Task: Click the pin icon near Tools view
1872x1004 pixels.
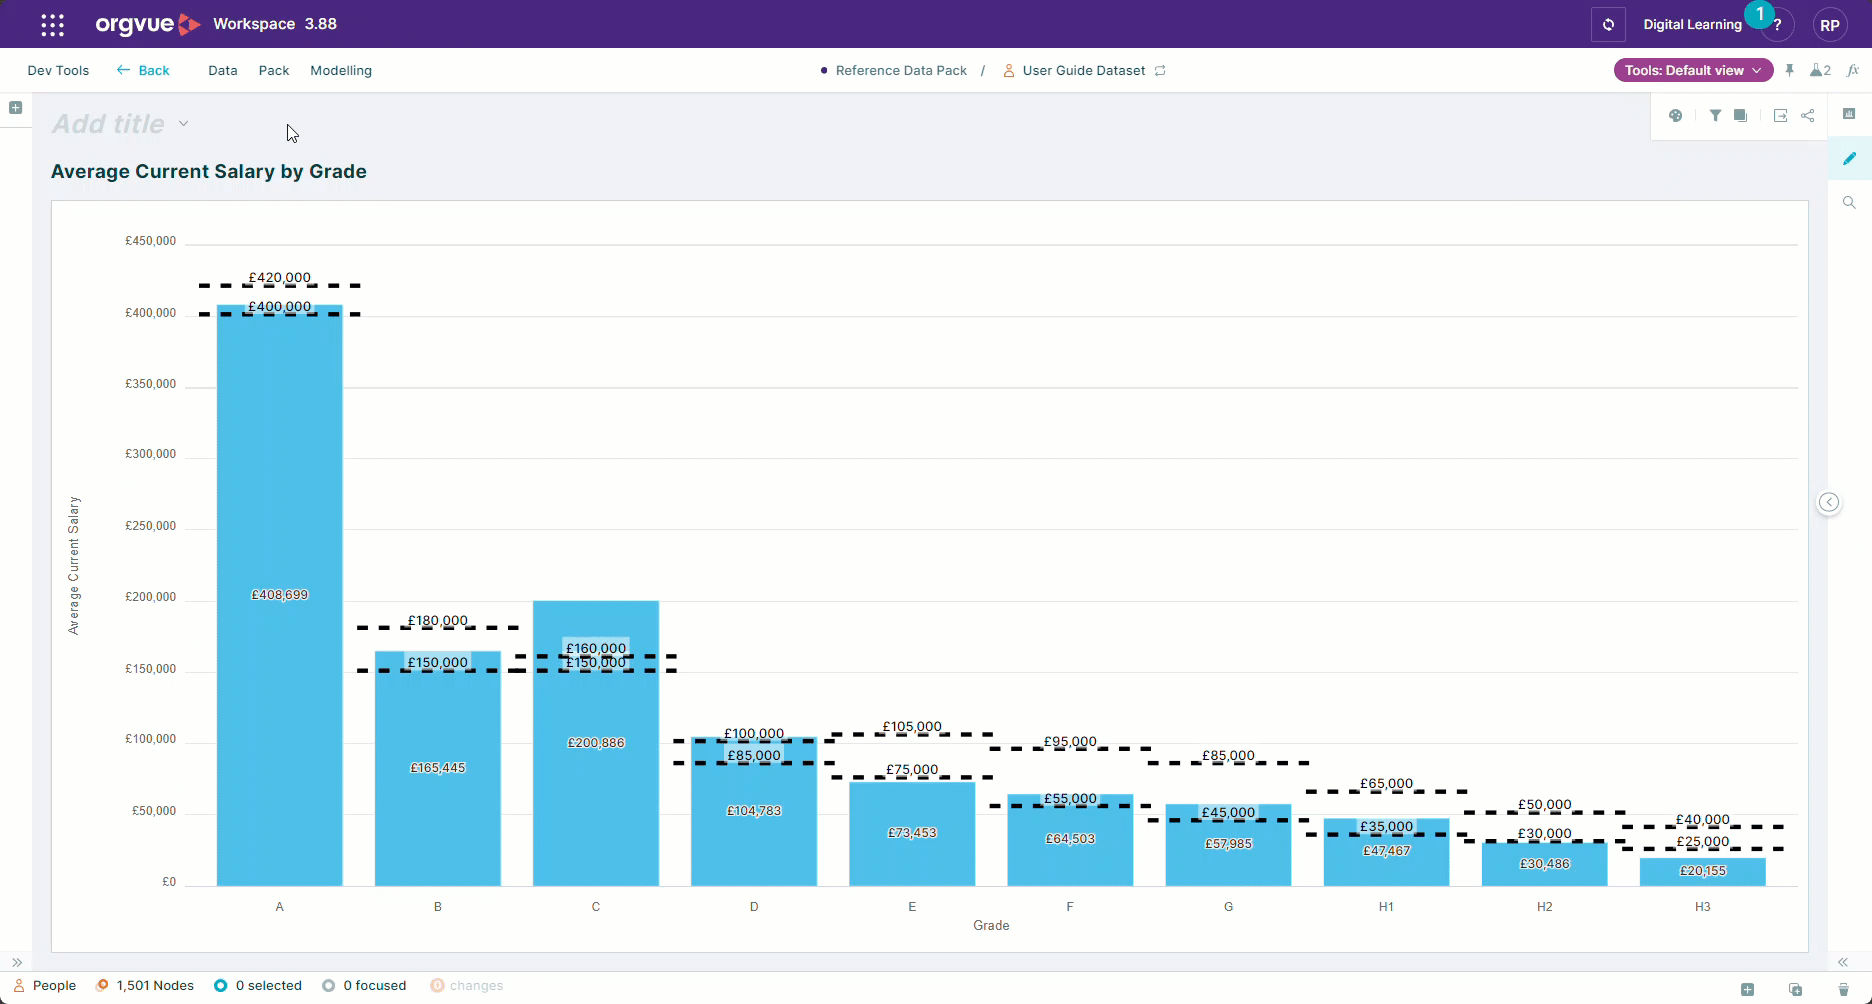Action: click(x=1790, y=70)
